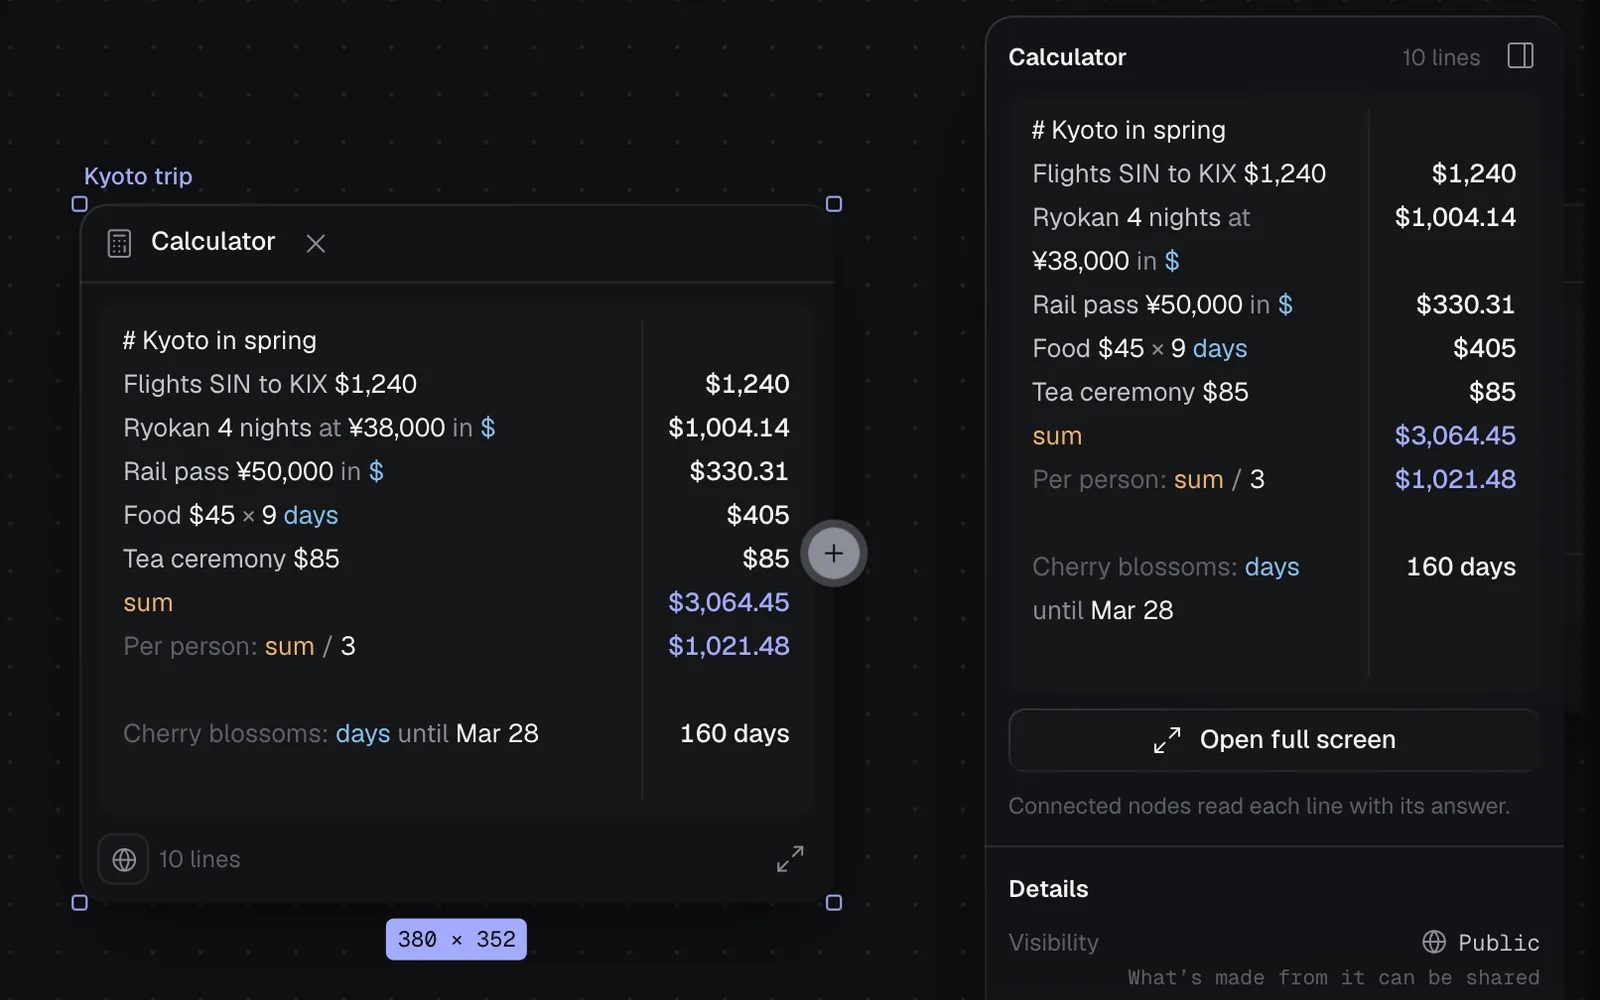The width and height of the screenshot is (1600, 1000).
Task: Click the $3,064.45 result in the canvas node
Action: [x=729, y=602]
